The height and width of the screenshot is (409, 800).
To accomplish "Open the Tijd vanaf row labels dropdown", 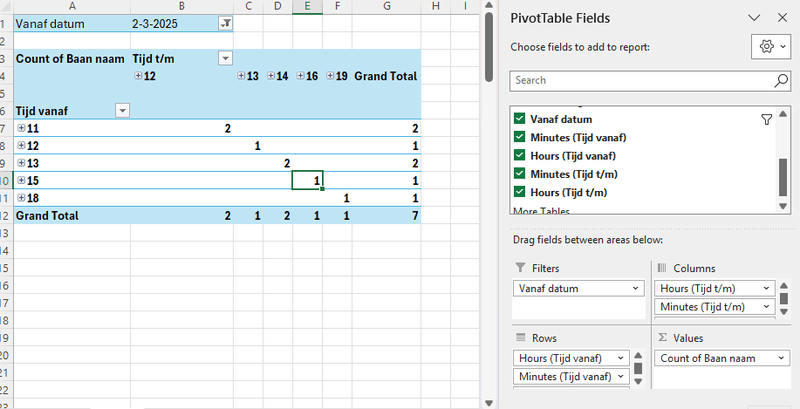I will (122, 111).
